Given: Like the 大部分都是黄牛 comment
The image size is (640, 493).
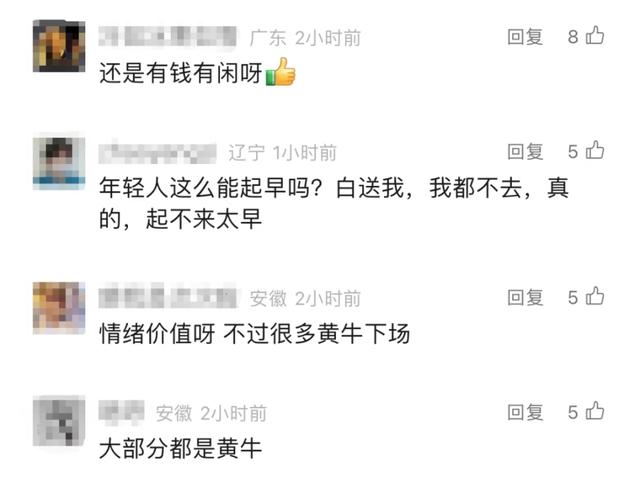Looking at the screenshot, I should click(595, 411).
